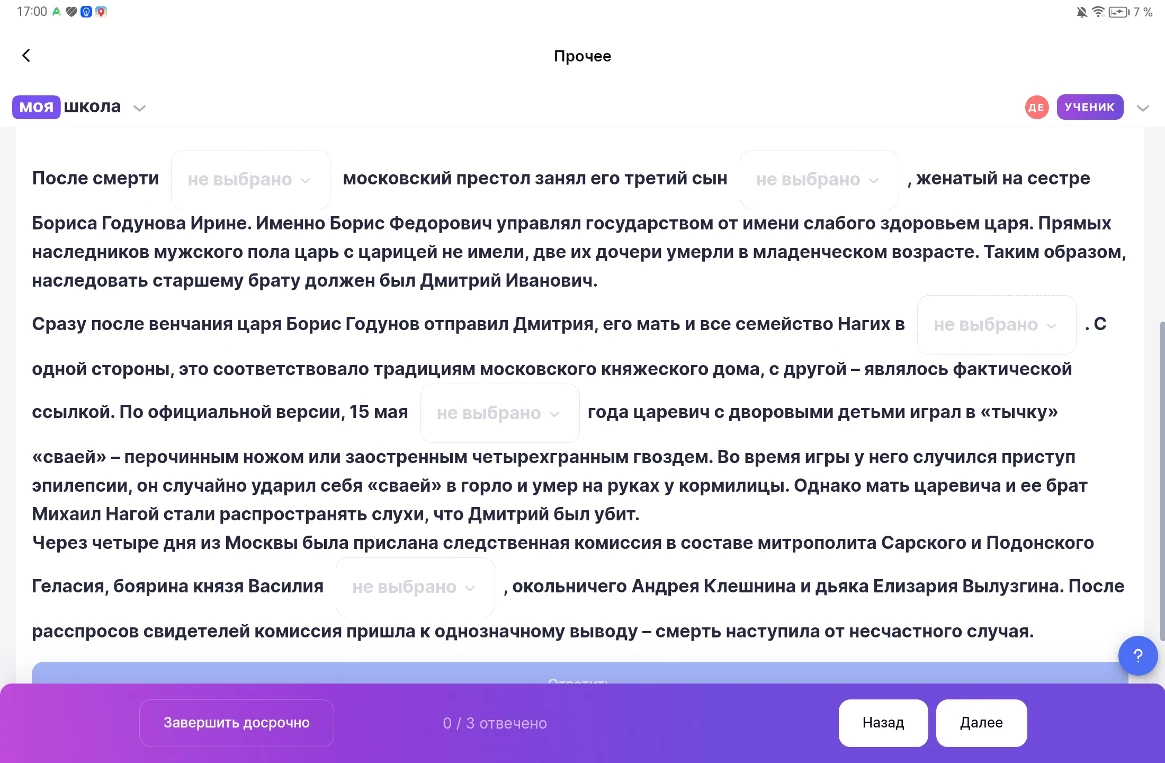The height and width of the screenshot is (763, 1165).
Task: Open the blue question mark help bubble
Action: coord(1138,656)
